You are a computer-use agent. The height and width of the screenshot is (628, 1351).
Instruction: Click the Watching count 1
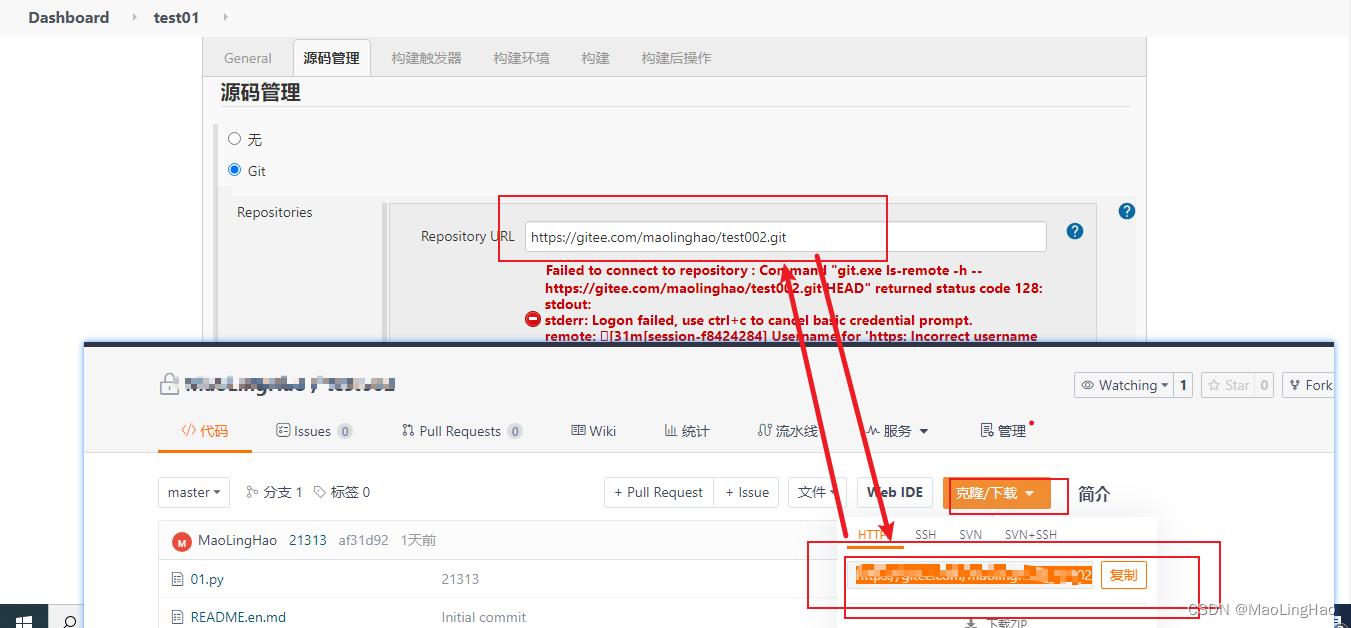1183,385
